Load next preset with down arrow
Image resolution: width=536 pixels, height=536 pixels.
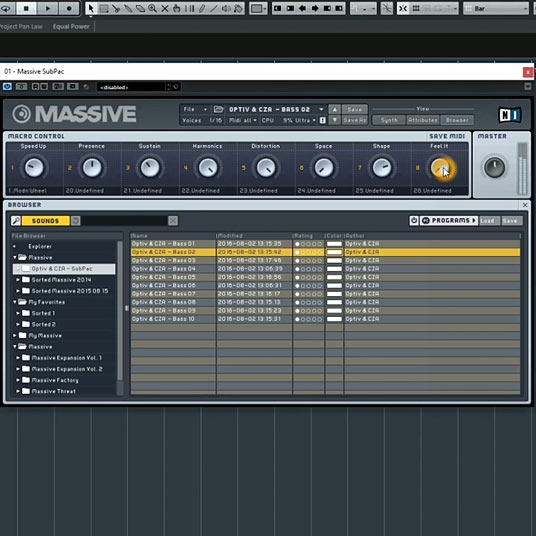click(334, 120)
